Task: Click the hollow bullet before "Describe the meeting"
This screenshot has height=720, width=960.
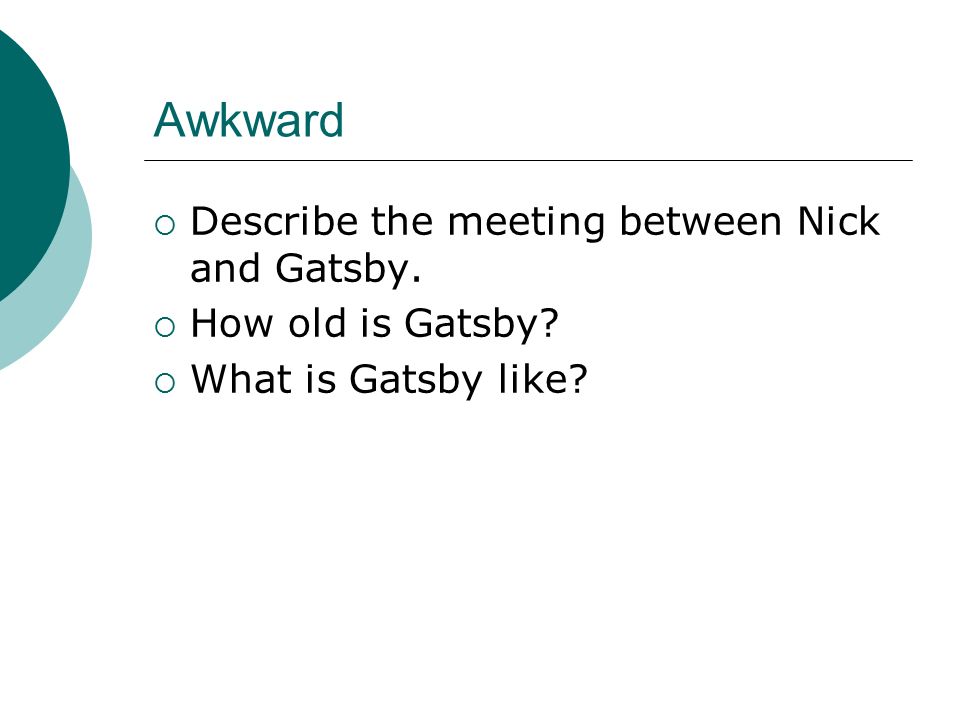Action: (165, 225)
